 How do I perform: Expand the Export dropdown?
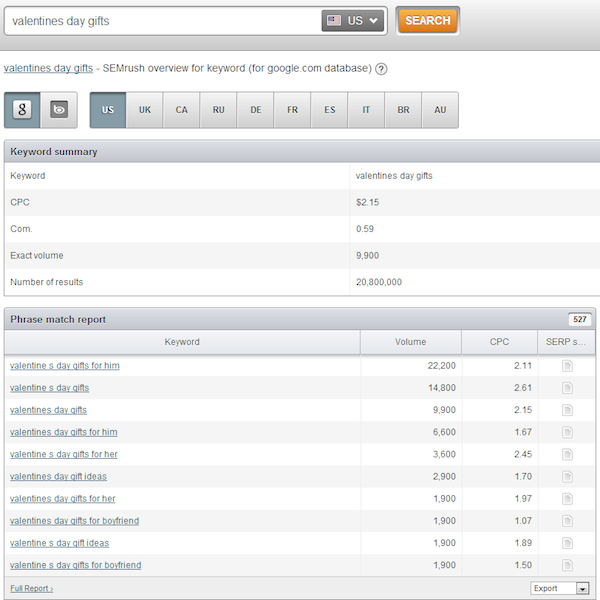click(x=560, y=588)
